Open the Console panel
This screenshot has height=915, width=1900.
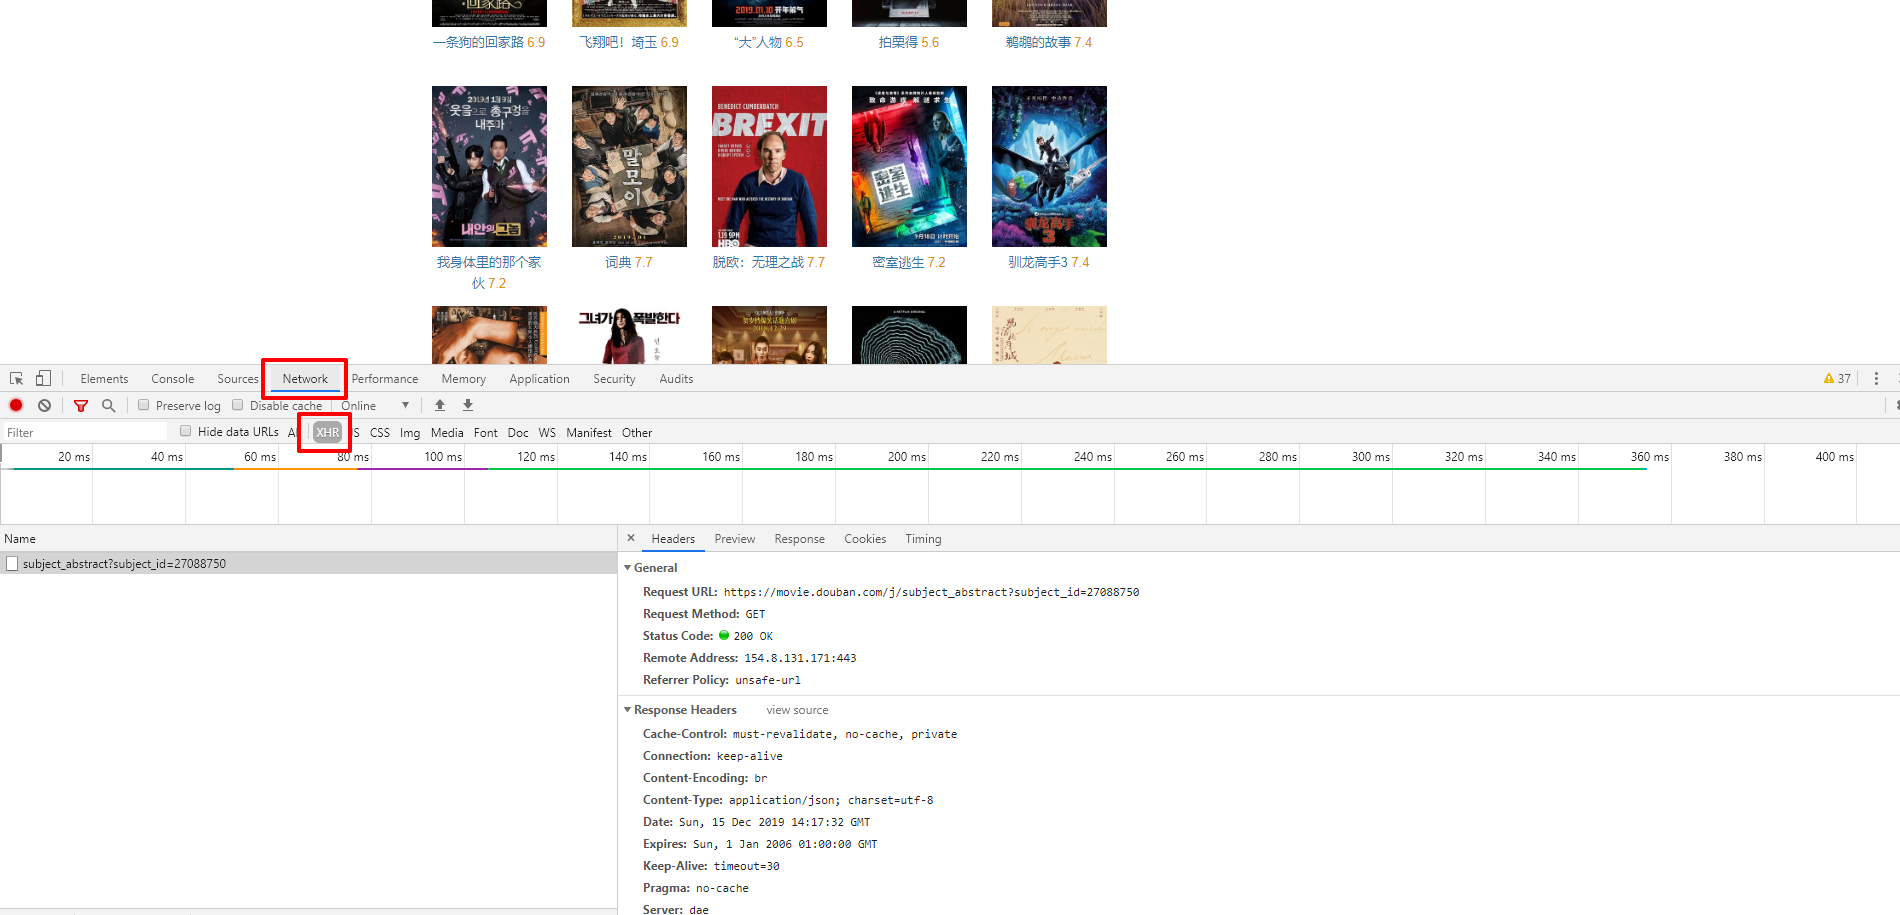click(173, 379)
